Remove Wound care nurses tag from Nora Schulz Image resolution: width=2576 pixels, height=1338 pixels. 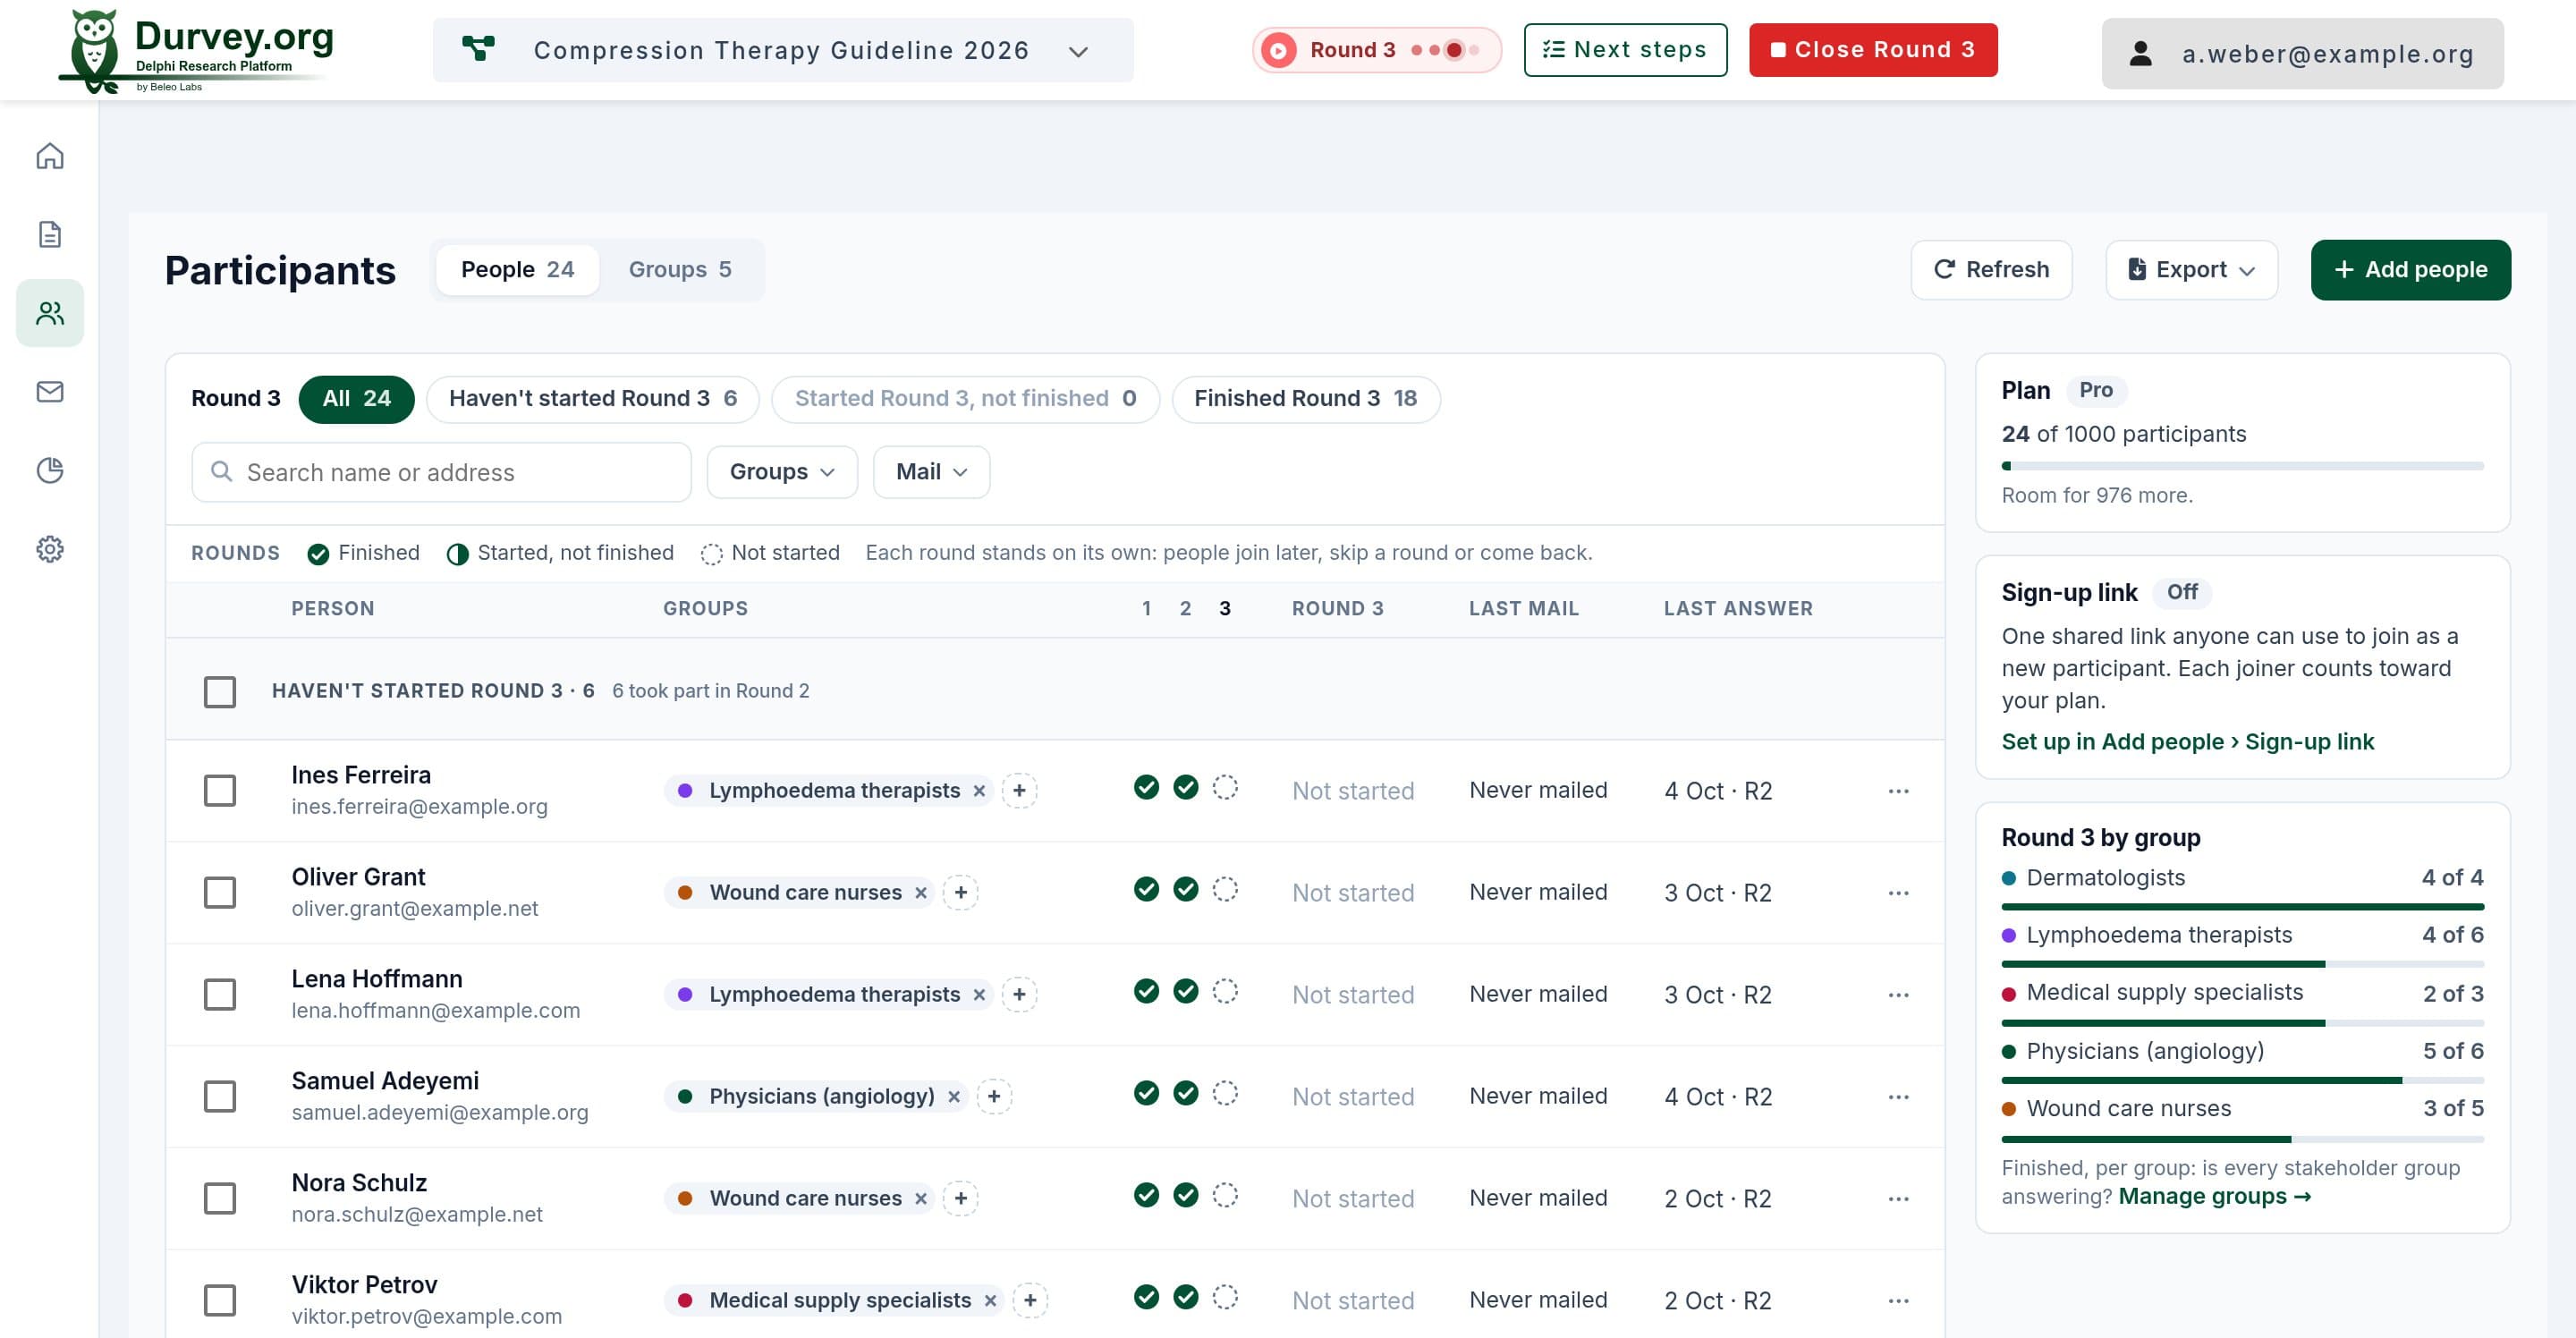point(921,1199)
